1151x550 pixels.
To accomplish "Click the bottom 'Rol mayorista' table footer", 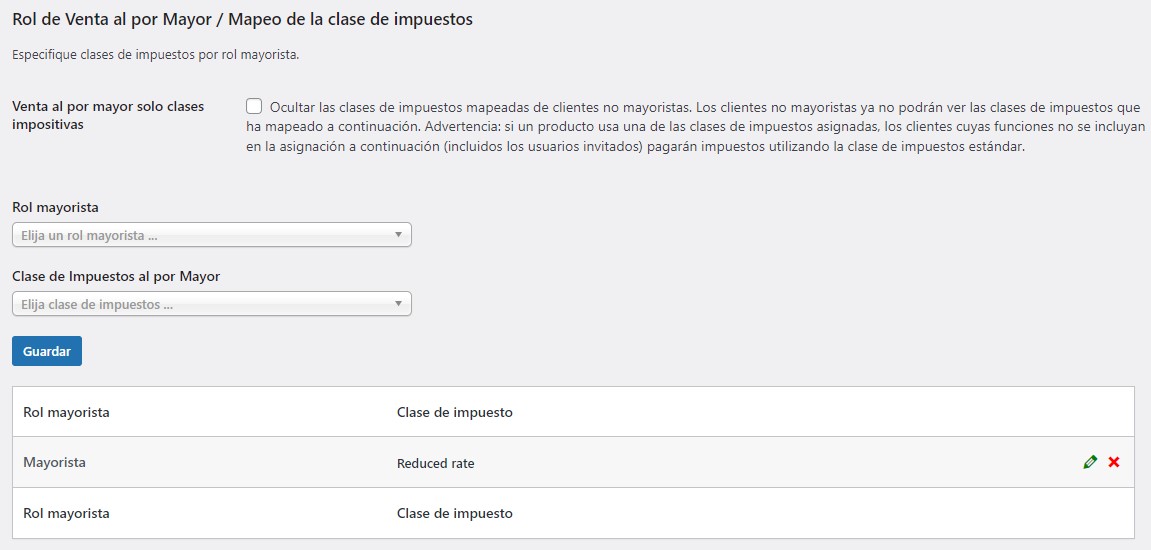I will coord(66,513).
